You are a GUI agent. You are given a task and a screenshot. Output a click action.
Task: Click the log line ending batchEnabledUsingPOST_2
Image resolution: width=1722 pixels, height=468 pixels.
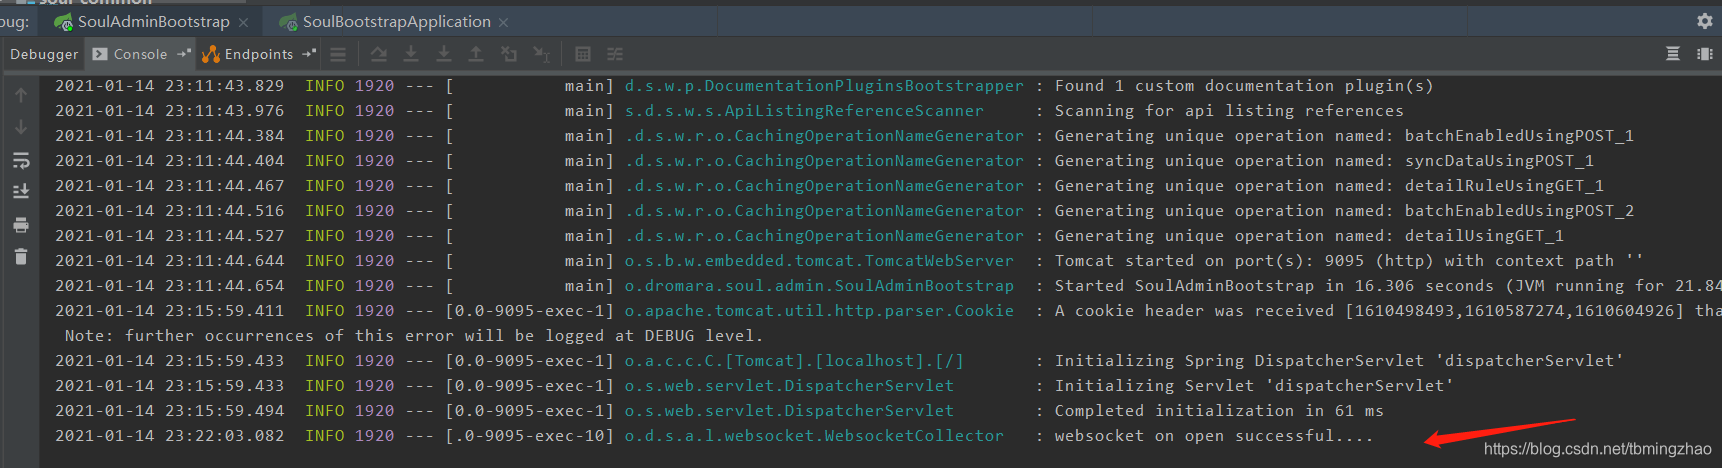coord(844,211)
